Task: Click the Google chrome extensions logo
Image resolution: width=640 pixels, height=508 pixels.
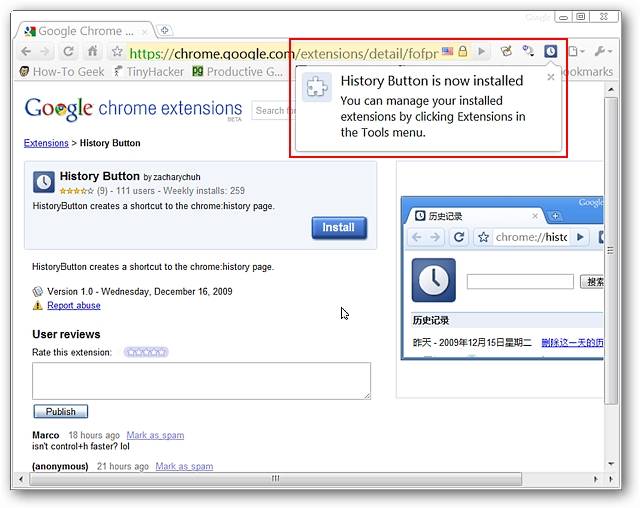Action: [x=133, y=109]
